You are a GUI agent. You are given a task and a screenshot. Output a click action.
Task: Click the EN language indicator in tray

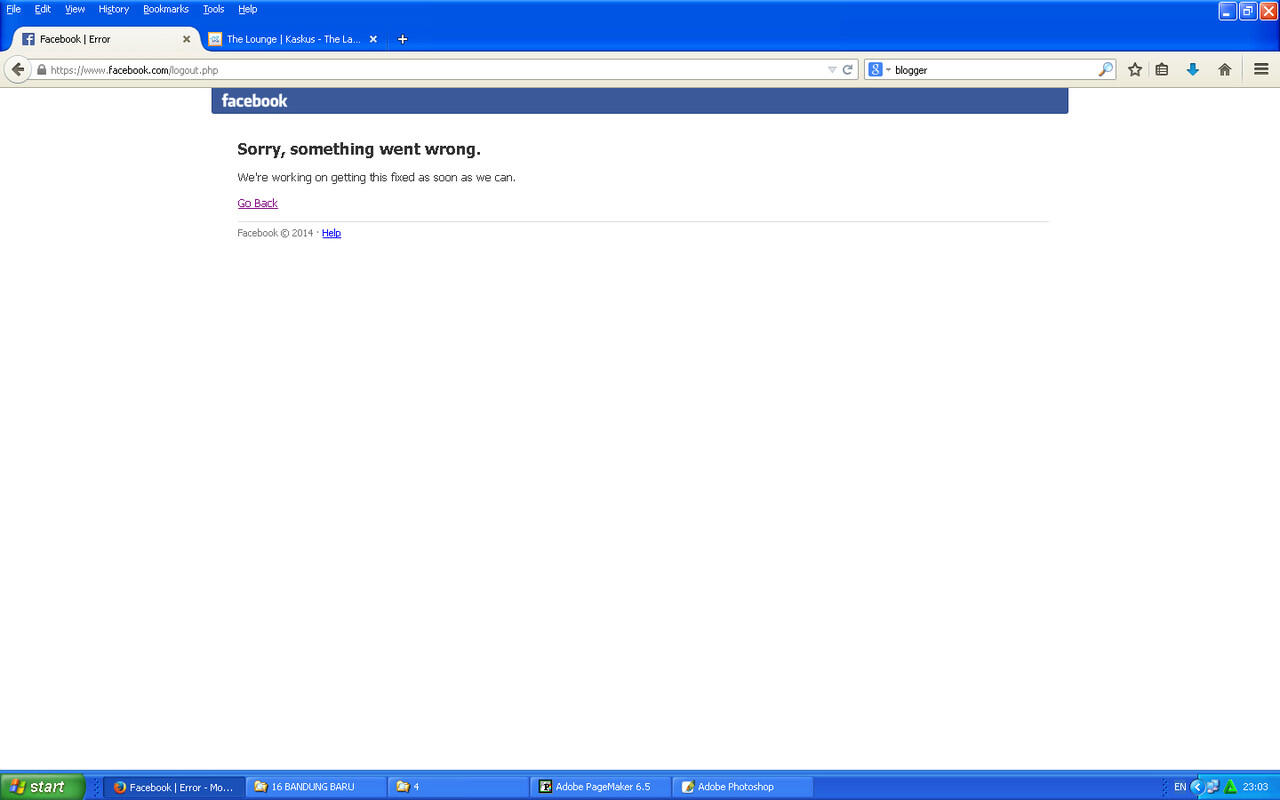(x=1180, y=787)
